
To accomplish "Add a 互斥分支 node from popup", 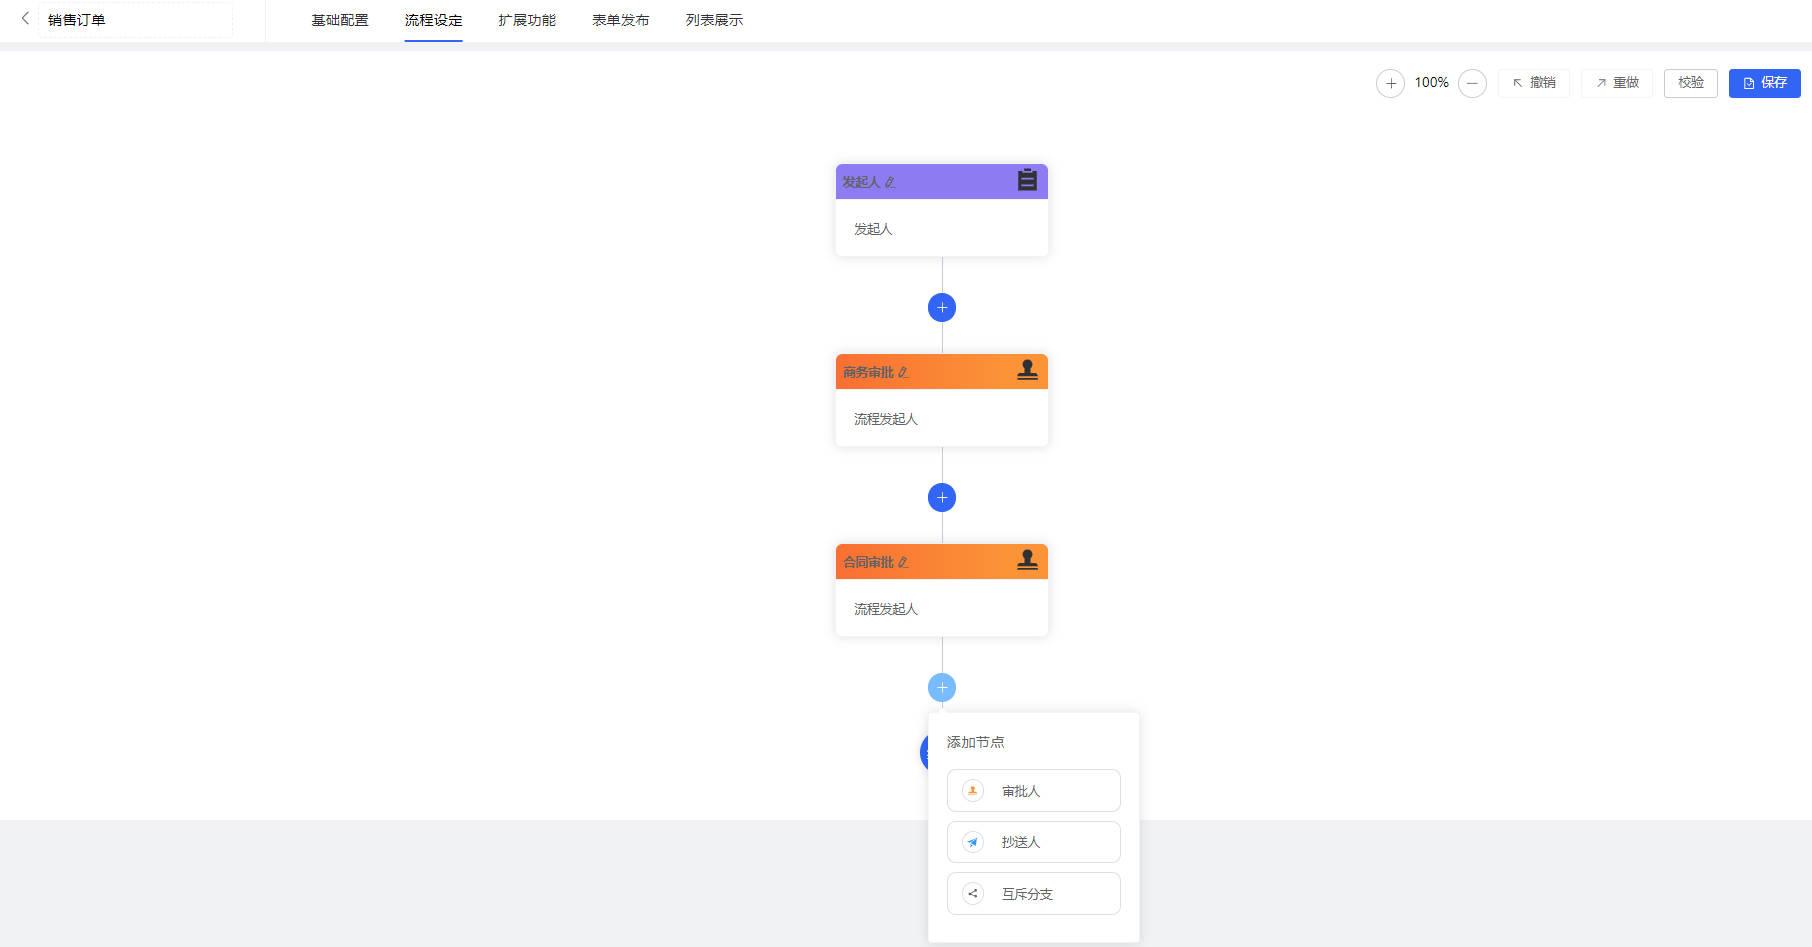I will click(1033, 893).
